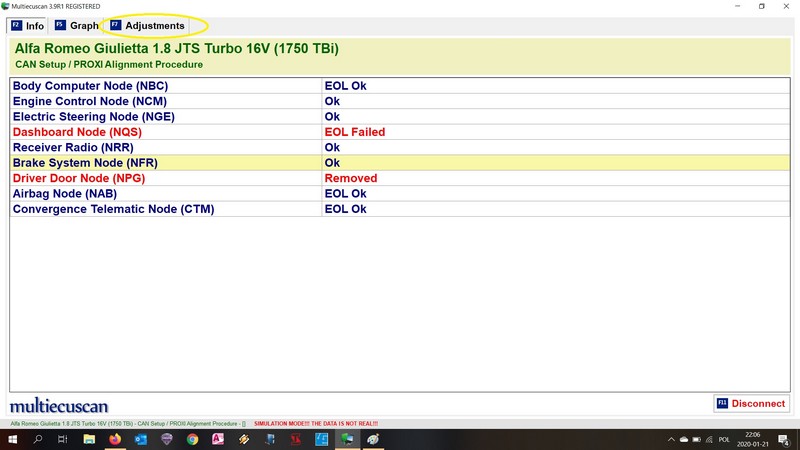Open Task View on the taskbar
This screenshot has width=800, height=450.
tap(62, 439)
